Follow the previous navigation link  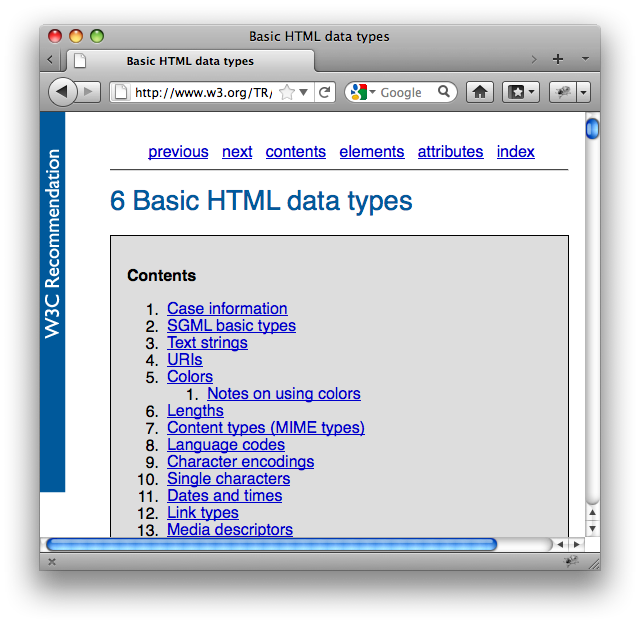point(178,151)
